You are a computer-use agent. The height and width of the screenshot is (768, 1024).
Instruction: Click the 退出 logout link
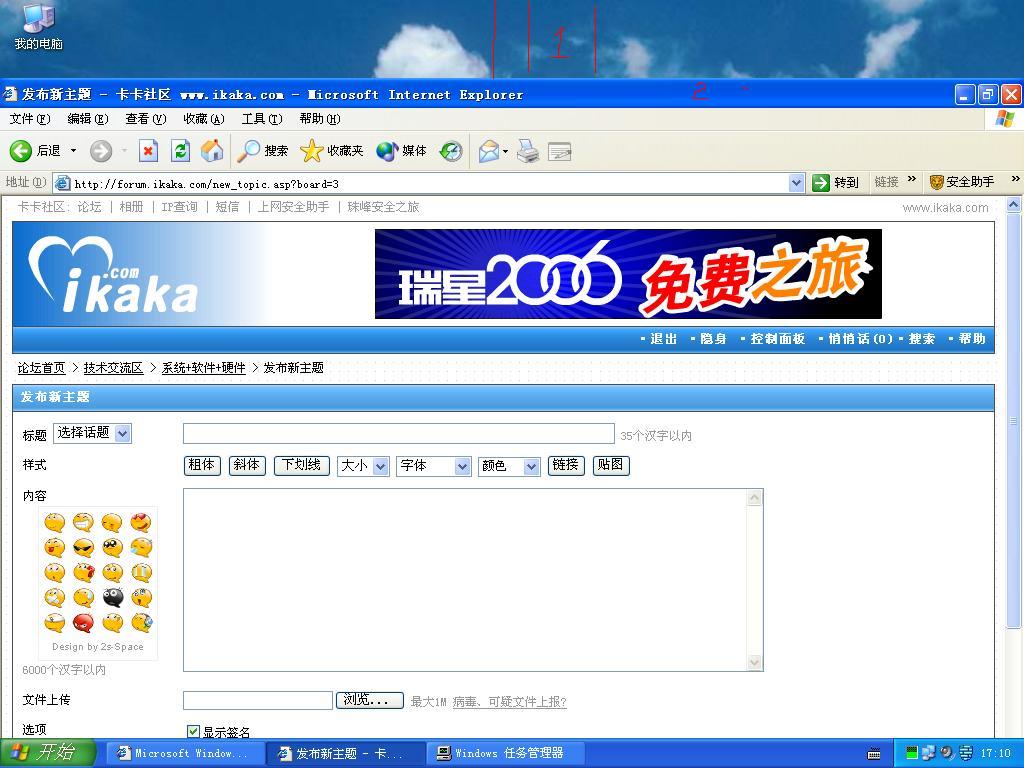tap(664, 339)
